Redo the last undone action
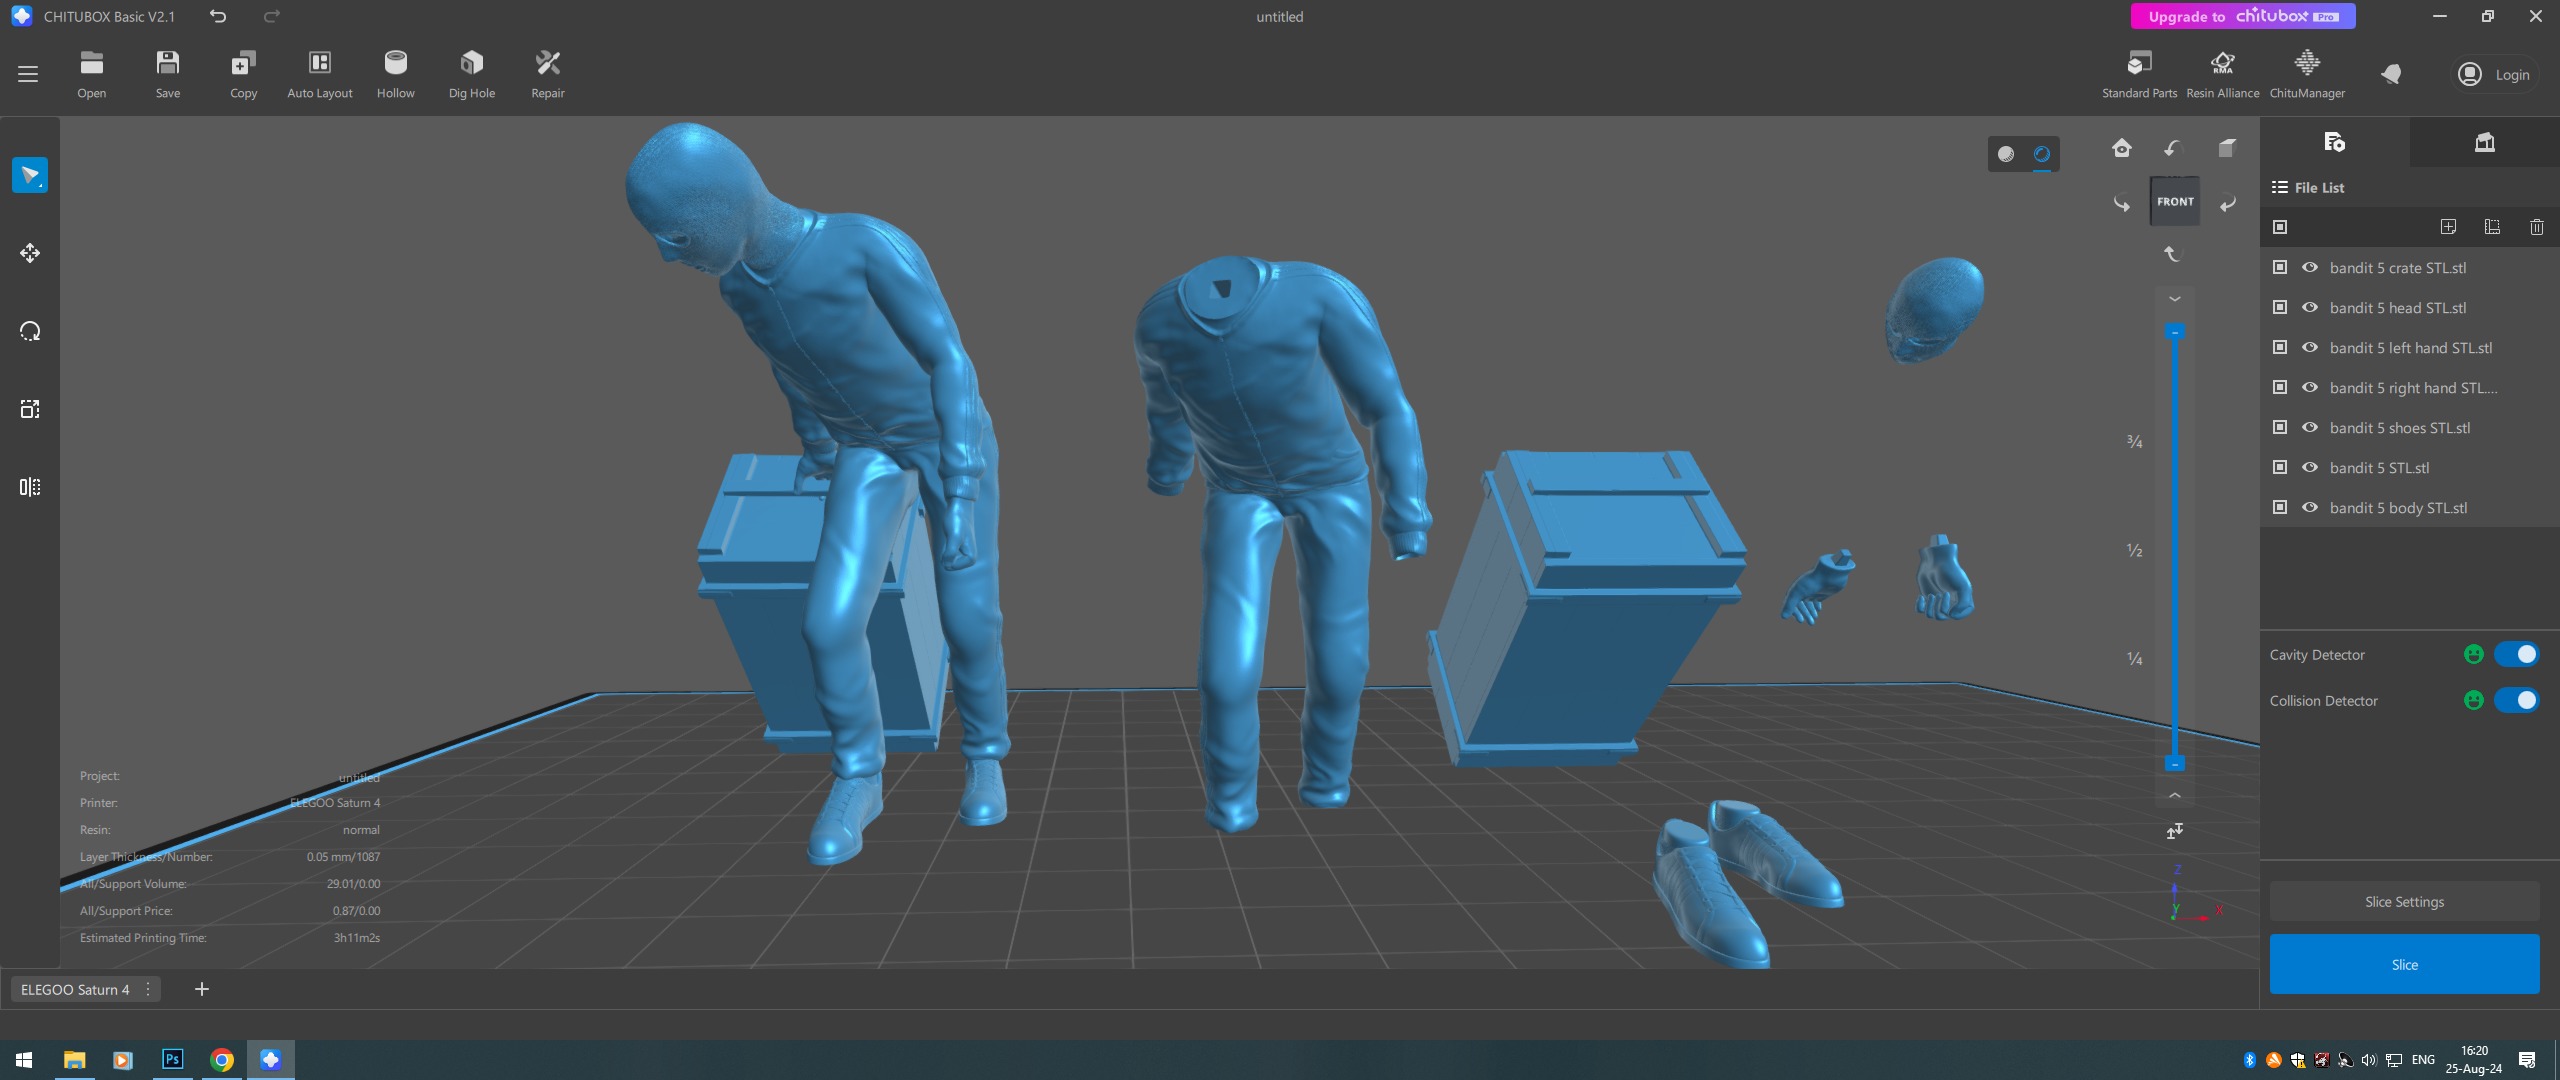This screenshot has width=2560, height=1080. (x=272, y=16)
